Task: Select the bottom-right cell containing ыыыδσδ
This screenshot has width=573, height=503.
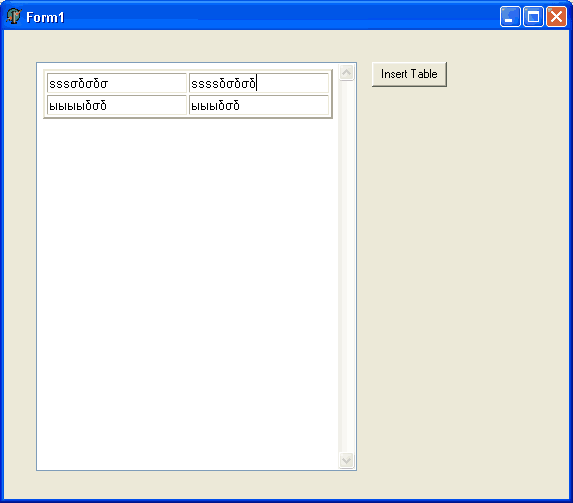Action: [x=259, y=105]
